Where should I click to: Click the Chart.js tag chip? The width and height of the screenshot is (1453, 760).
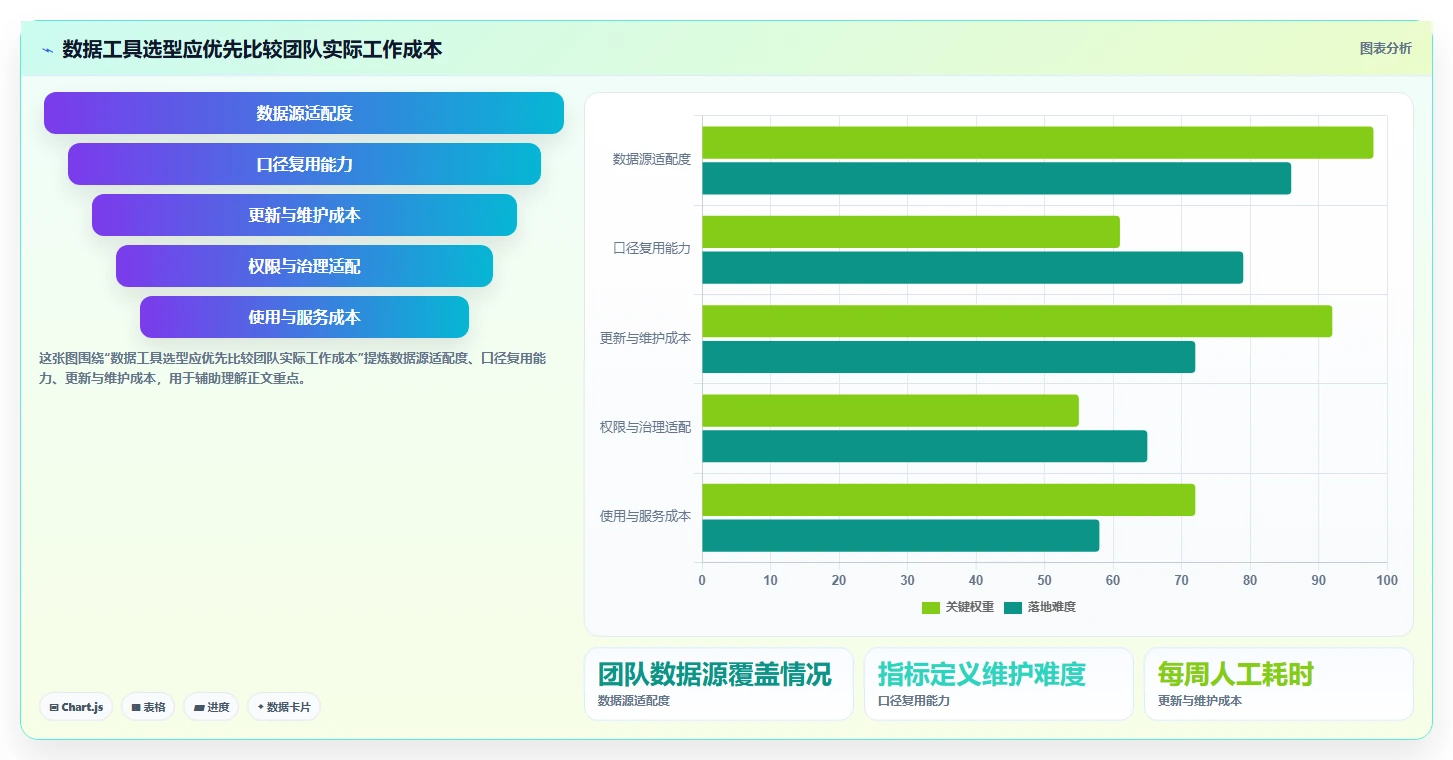click(76, 707)
